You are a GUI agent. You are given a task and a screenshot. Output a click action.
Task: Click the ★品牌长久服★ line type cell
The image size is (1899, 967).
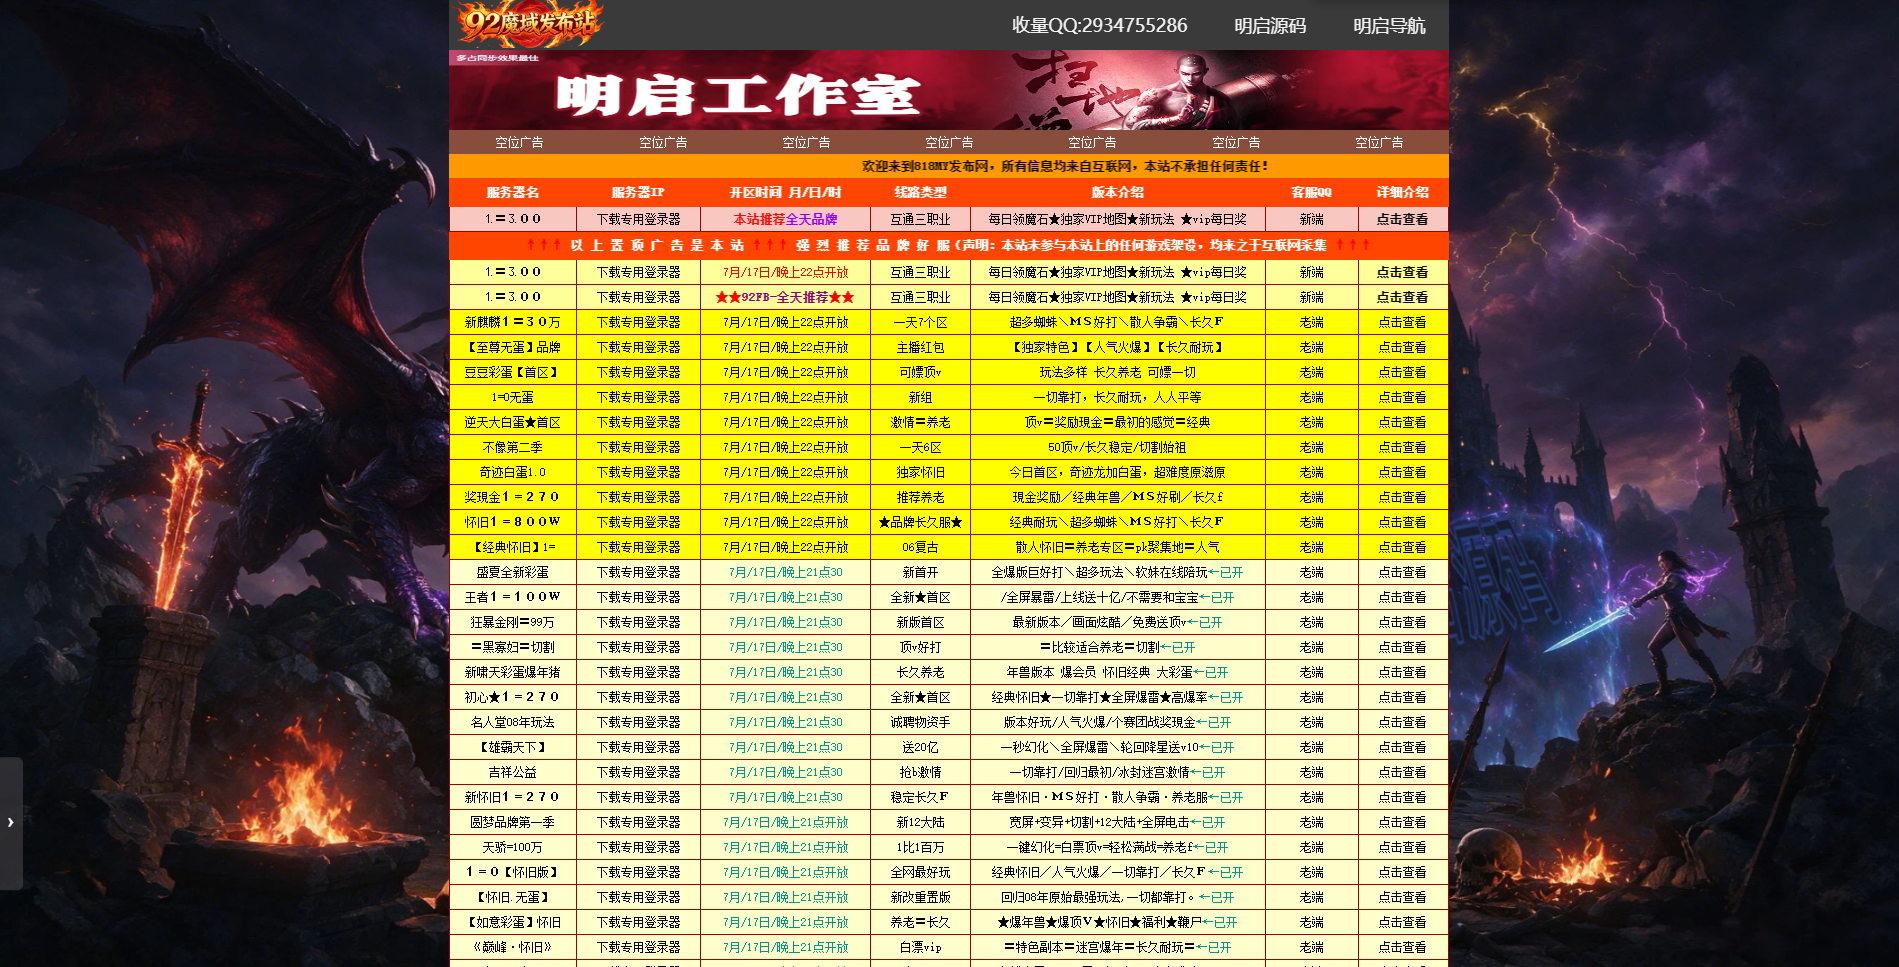click(x=920, y=522)
